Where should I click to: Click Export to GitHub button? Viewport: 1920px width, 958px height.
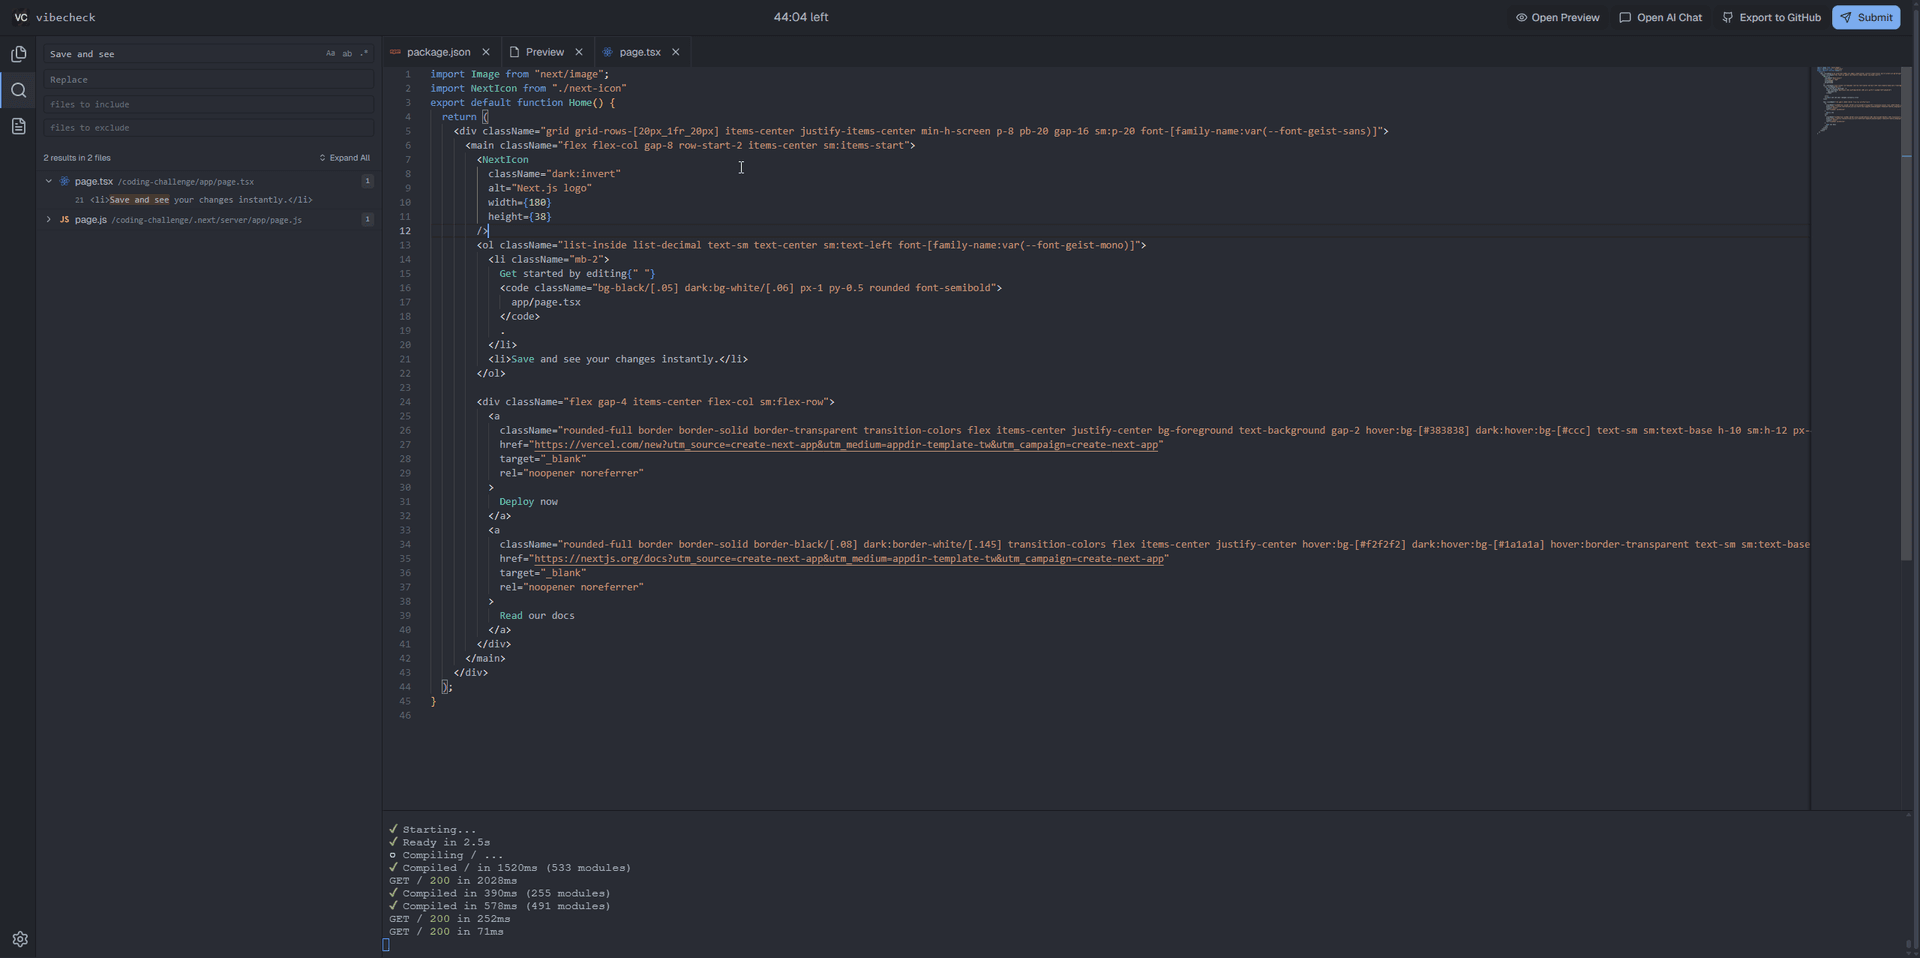(x=1771, y=17)
